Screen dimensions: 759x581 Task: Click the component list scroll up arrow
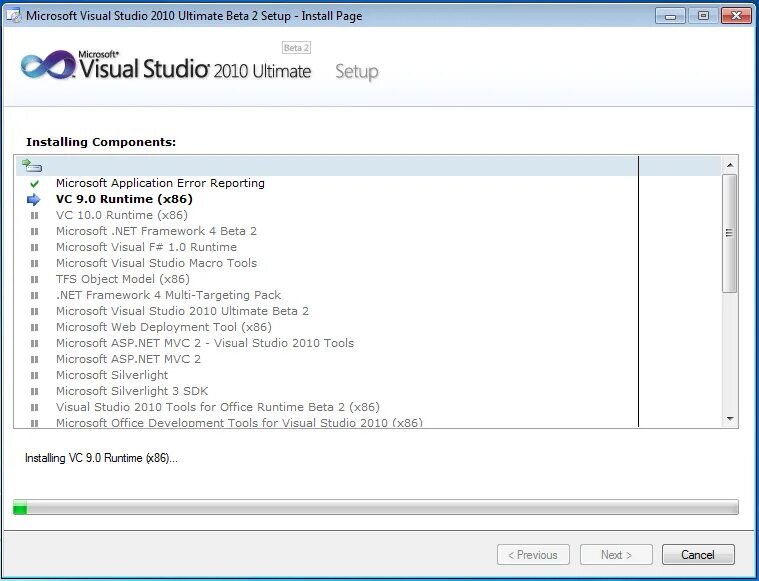coord(729,166)
